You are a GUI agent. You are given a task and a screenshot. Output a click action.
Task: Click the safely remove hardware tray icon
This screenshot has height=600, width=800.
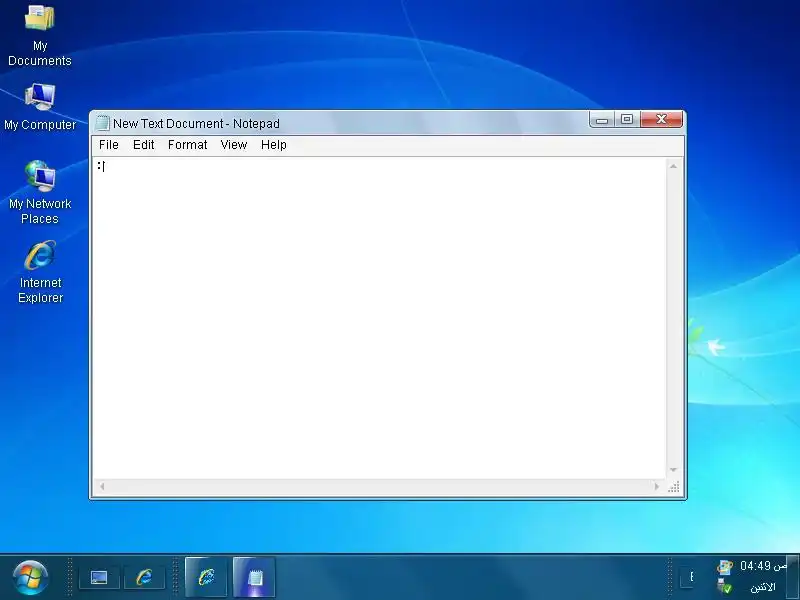pyautogui.click(x=724, y=586)
